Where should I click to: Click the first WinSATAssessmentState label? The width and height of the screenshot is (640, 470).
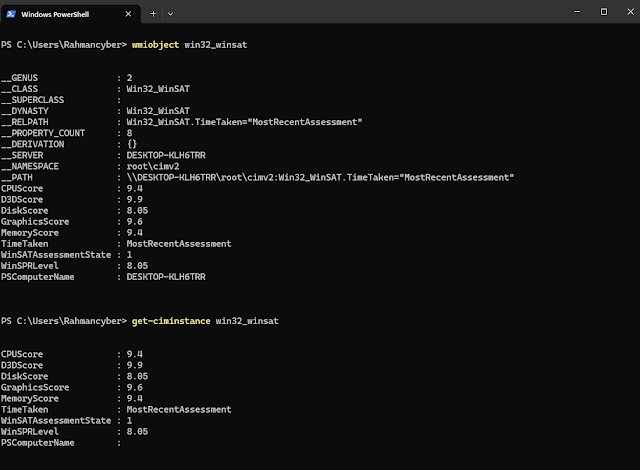[x=56, y=255]
